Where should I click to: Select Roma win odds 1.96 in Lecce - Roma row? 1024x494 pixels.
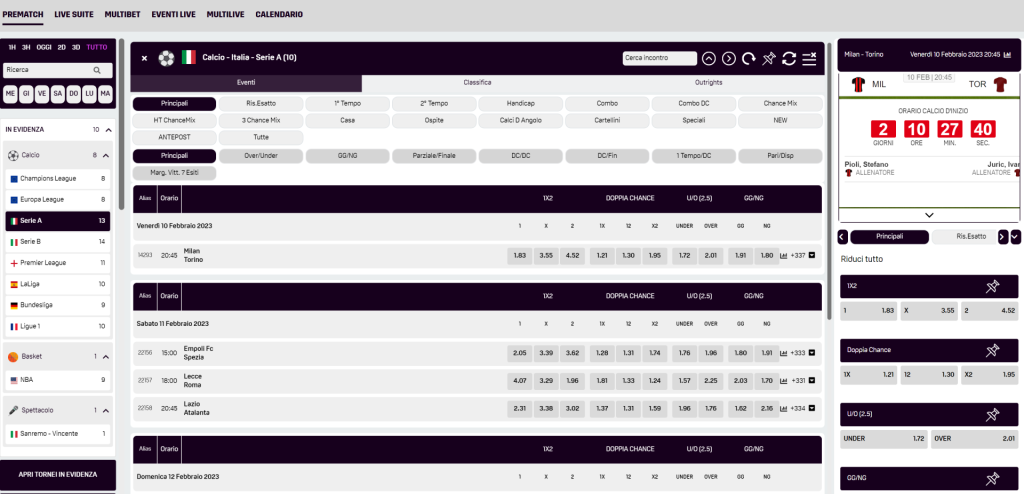[572, 380]
